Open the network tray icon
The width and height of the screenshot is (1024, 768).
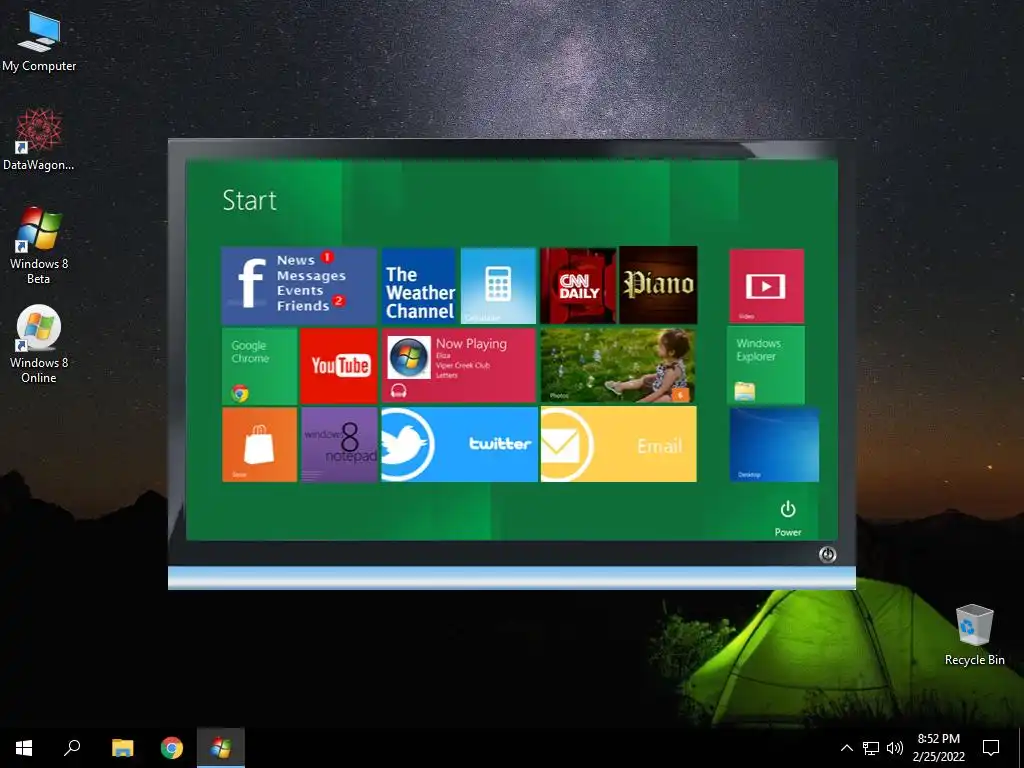pos(871,748)
